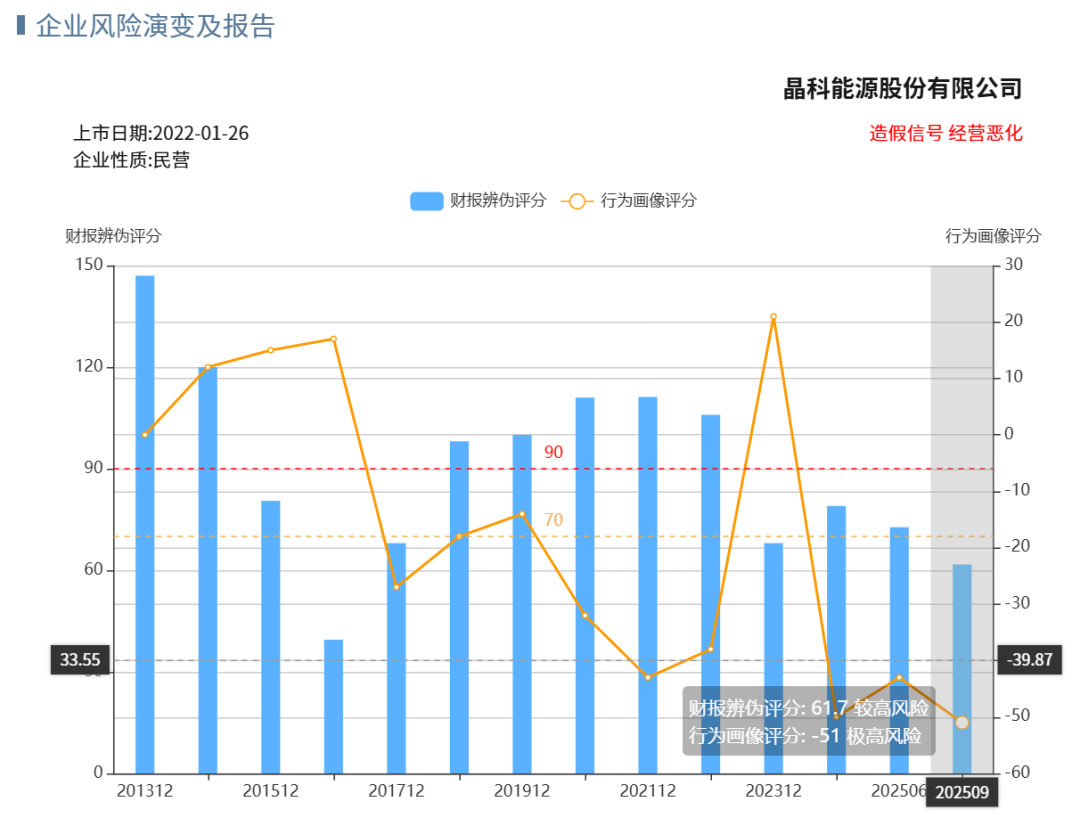This screenshot has height=818, width=1080.
Task: Click the left axis title 财报辨伪评分
Action: point(114,236)
